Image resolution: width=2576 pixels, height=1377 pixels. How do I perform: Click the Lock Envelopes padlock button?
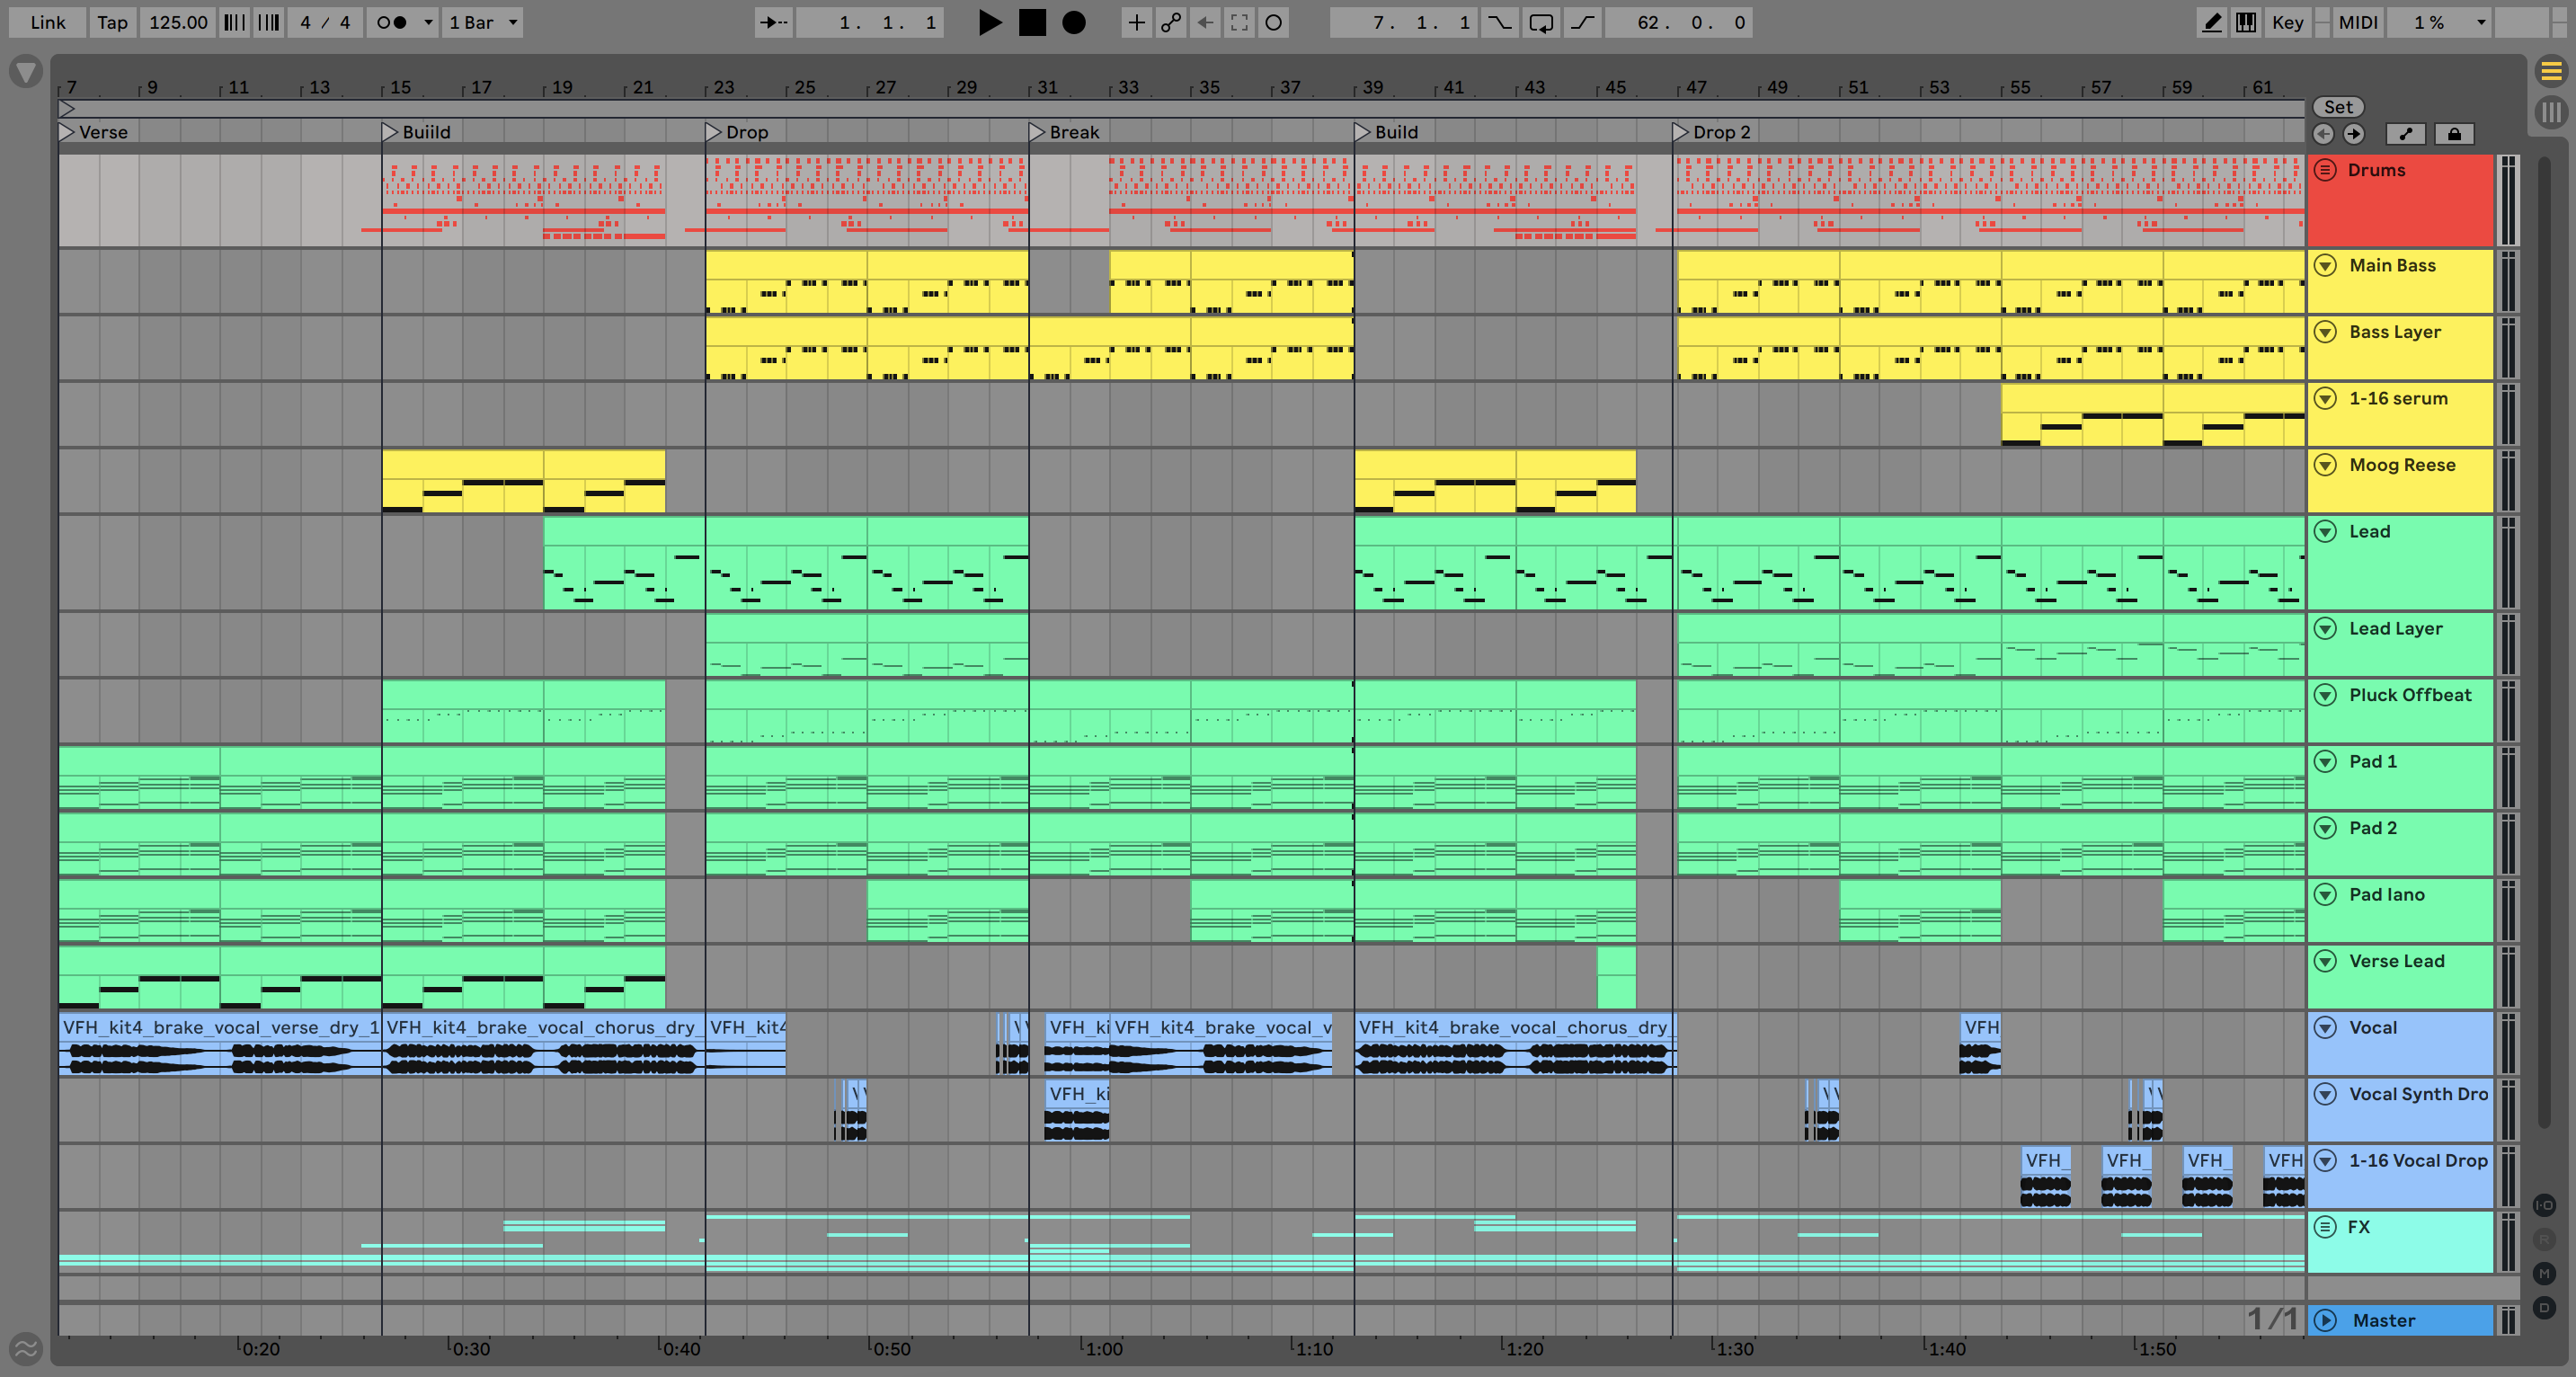click(x=2454, y=134)
